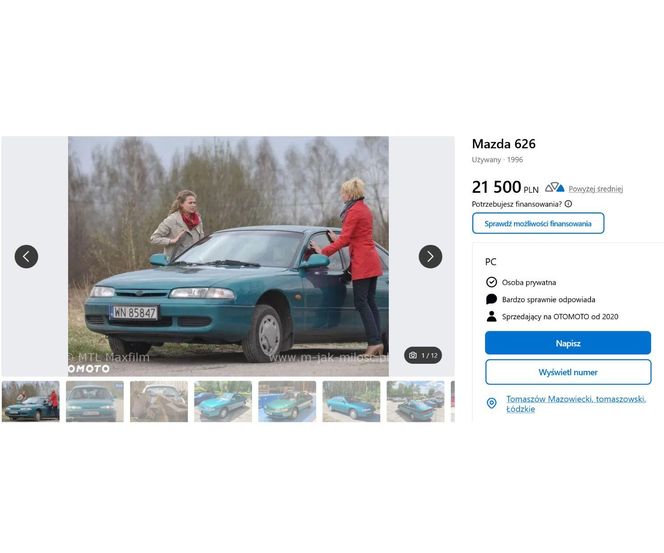Click the financing info circle icon
The height and width of the screenshot is (553, 664).
(568, 204)
